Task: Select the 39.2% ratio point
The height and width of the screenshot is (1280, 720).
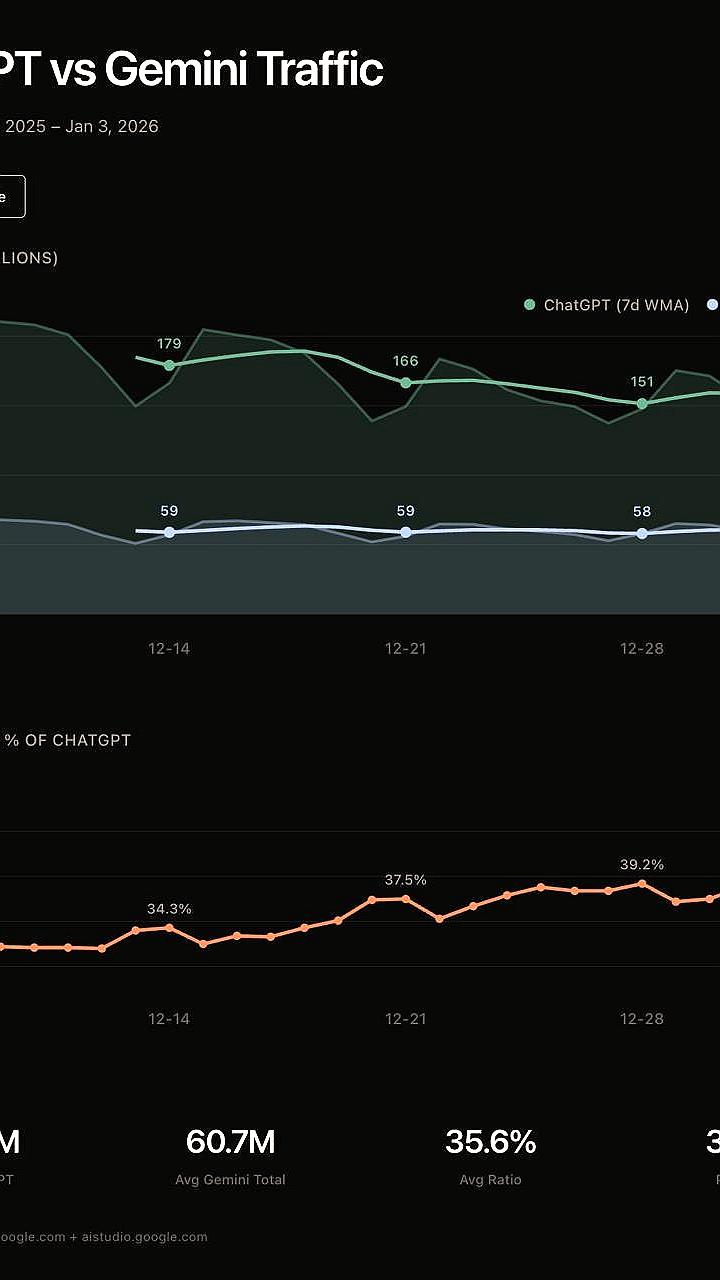Action: pos(642,884)
